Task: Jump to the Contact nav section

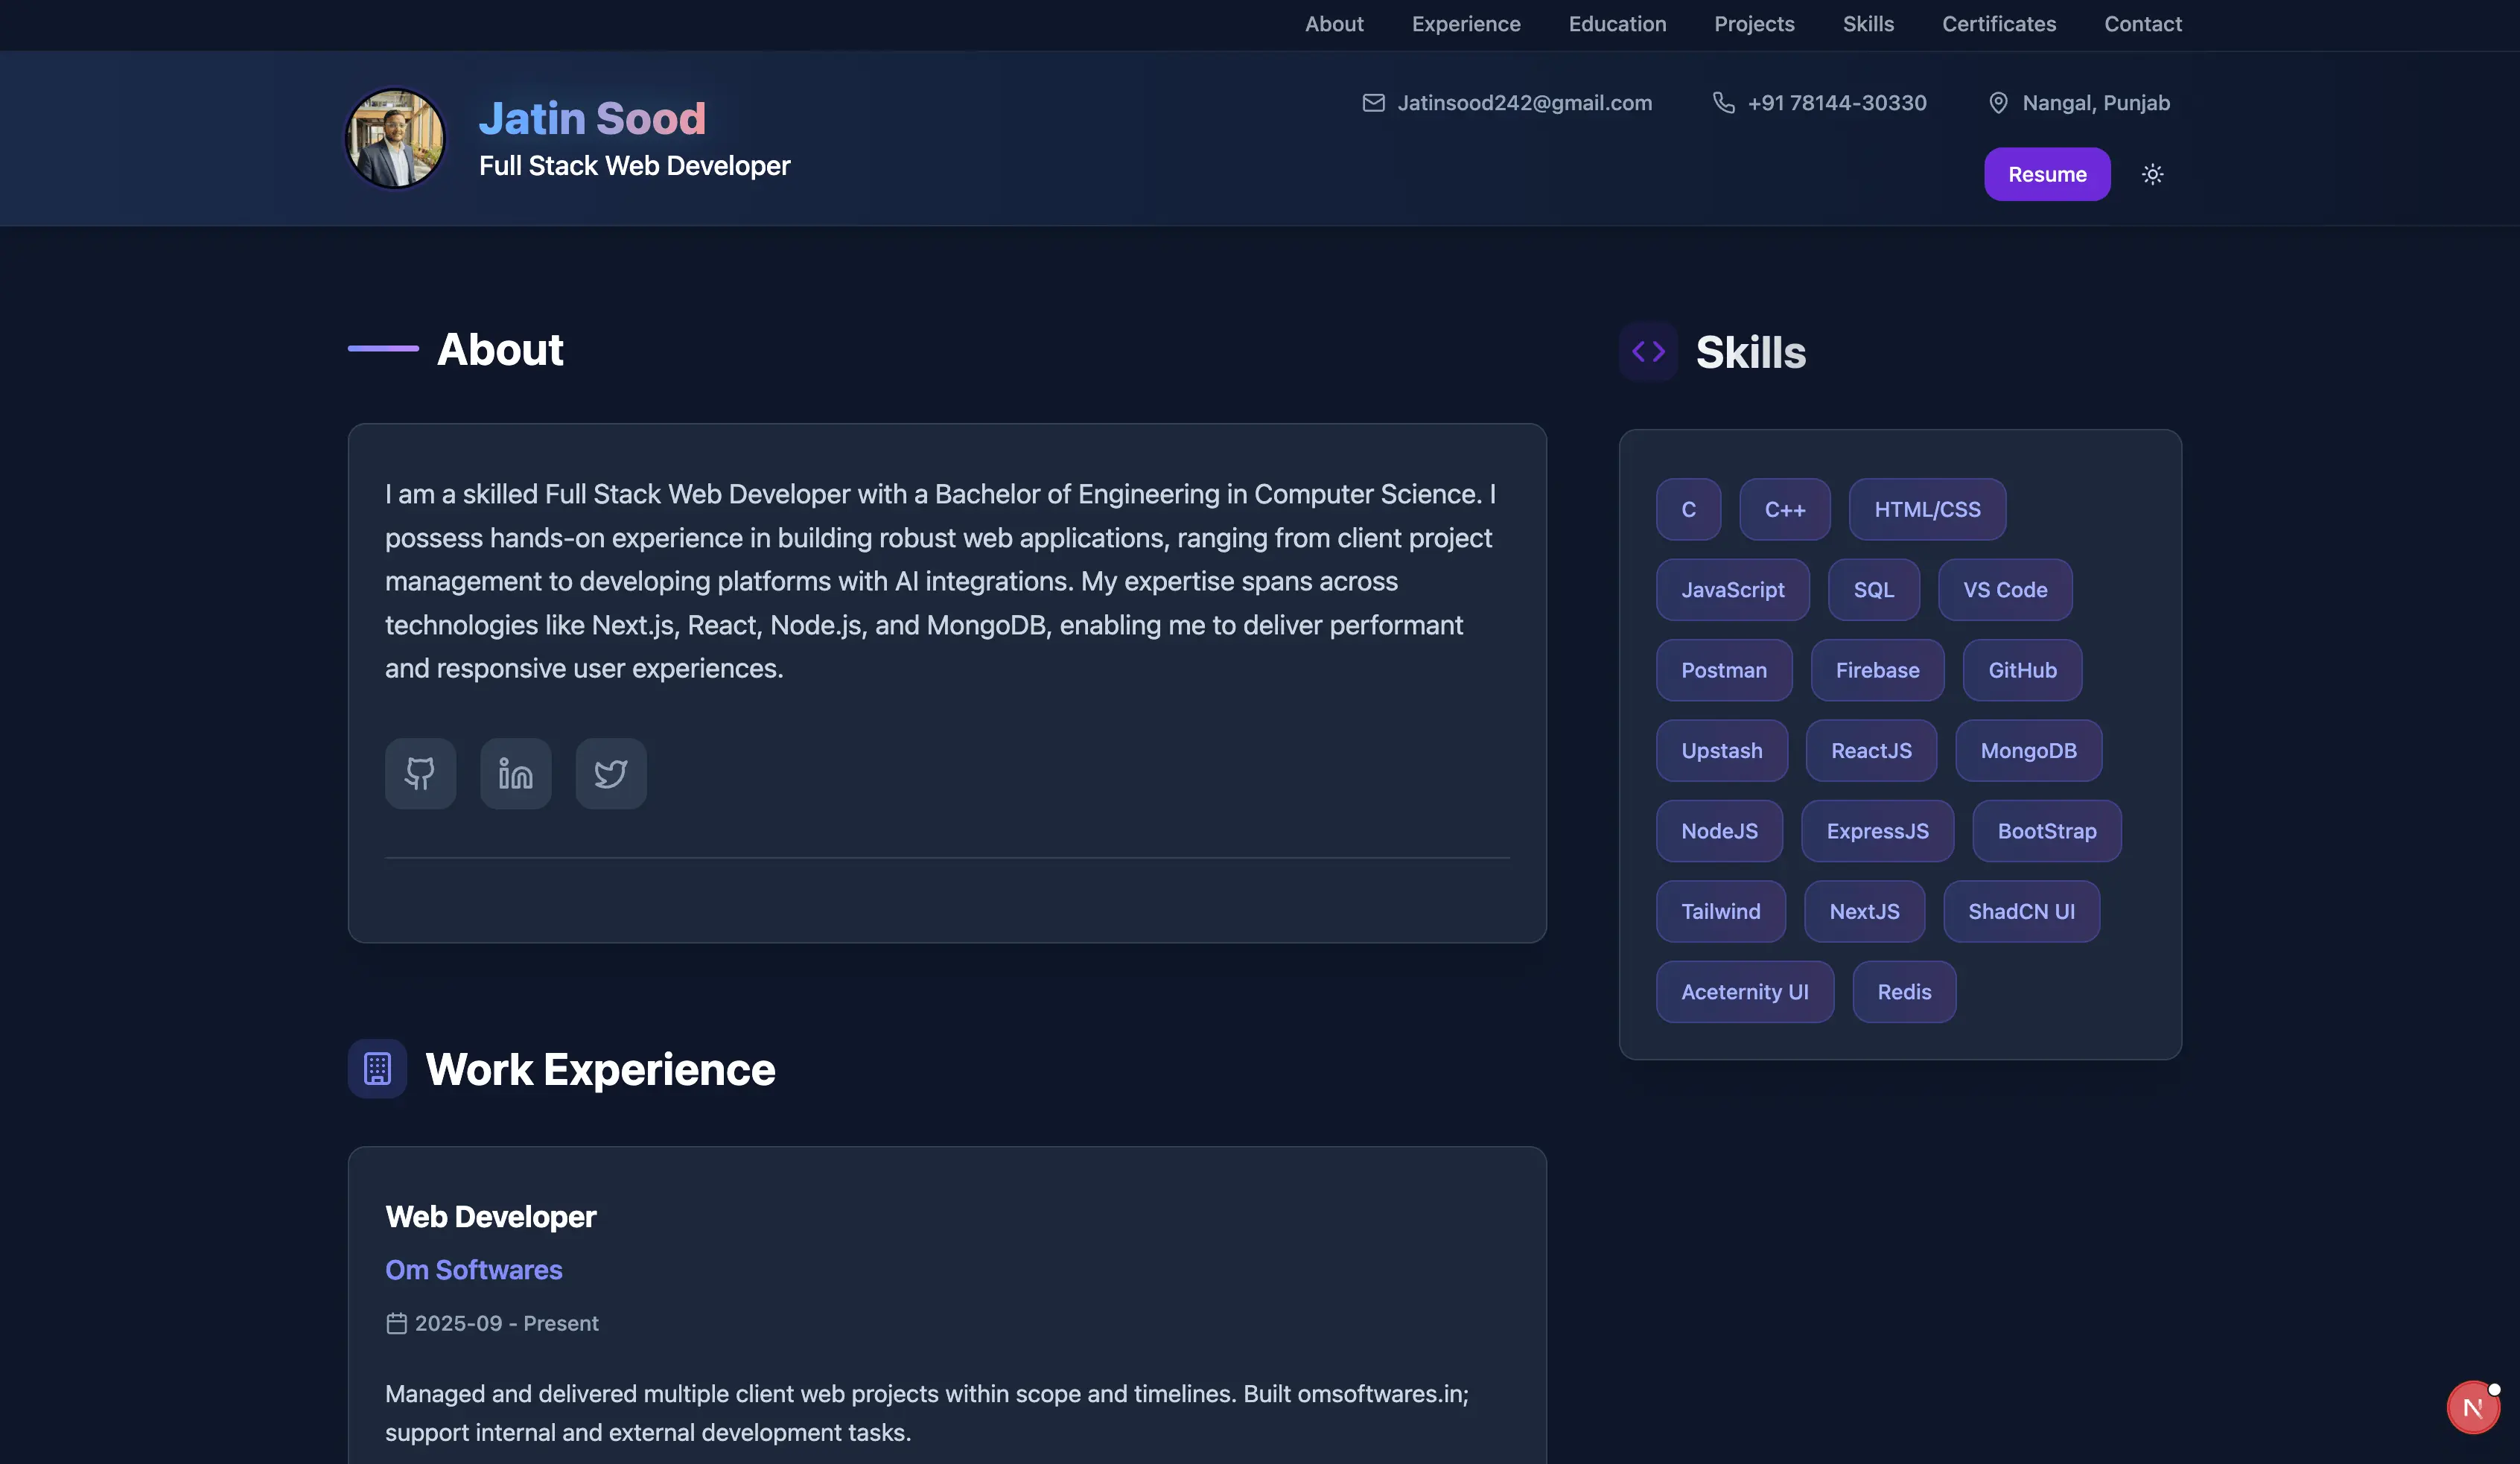Action: click(x=2142, y=24)
